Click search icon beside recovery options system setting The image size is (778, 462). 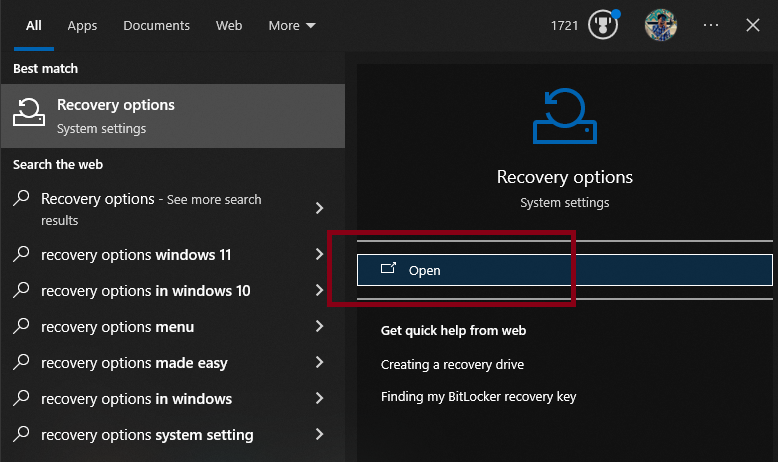[x=21, y=434]
